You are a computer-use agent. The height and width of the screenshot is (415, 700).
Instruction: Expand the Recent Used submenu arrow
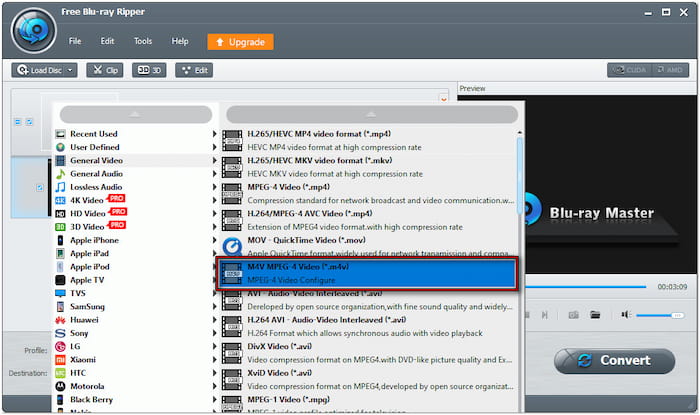pos(214,134)
